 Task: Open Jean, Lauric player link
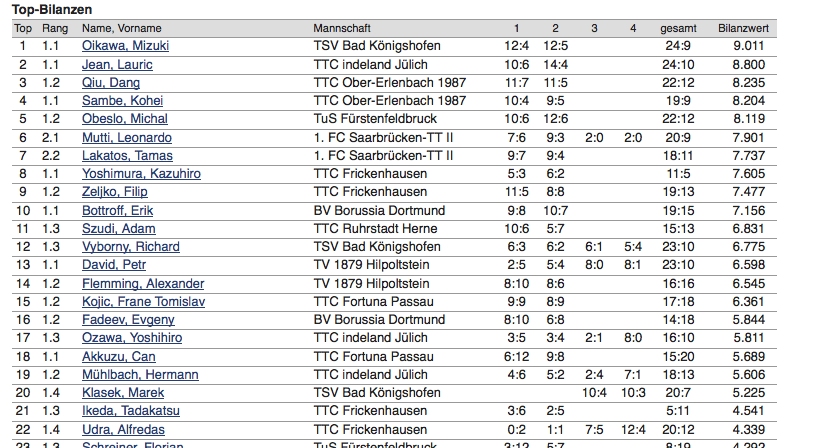click(x=117, y=65)
